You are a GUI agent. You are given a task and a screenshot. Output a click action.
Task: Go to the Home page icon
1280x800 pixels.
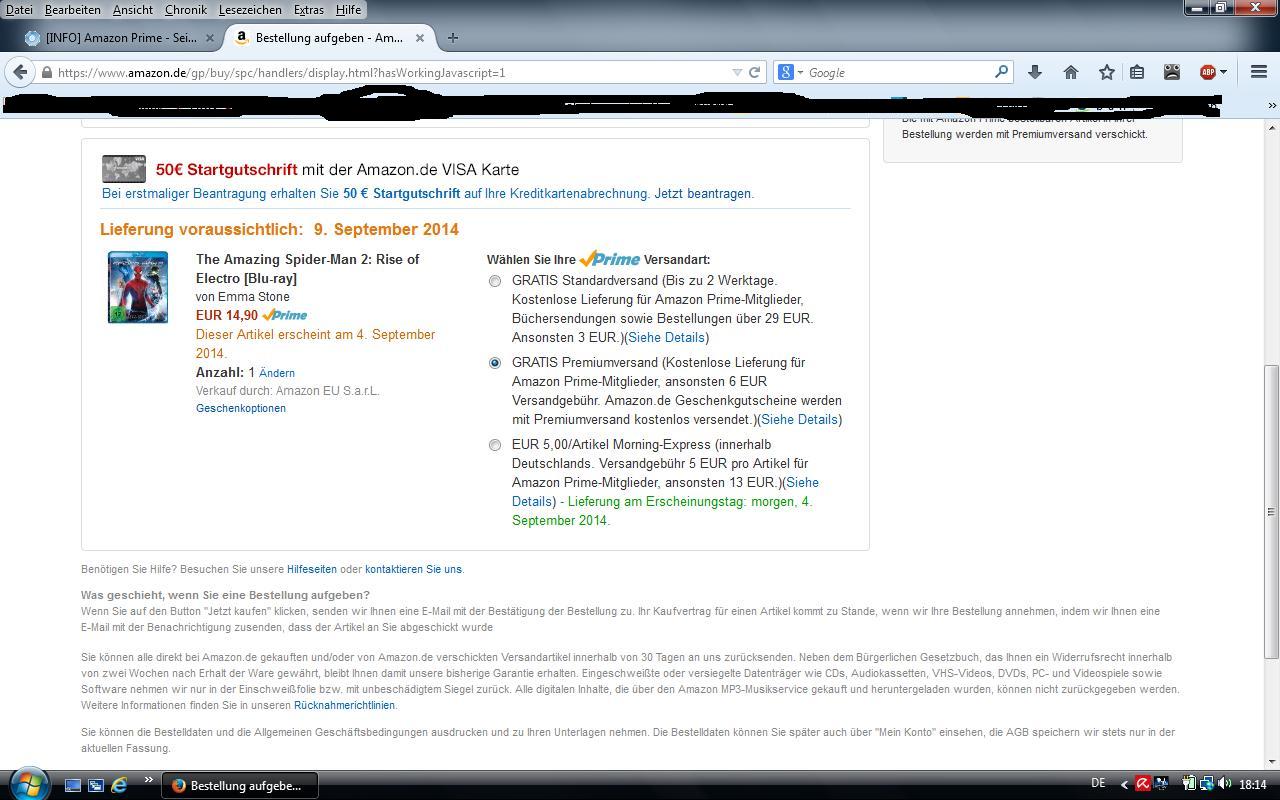1071,72
